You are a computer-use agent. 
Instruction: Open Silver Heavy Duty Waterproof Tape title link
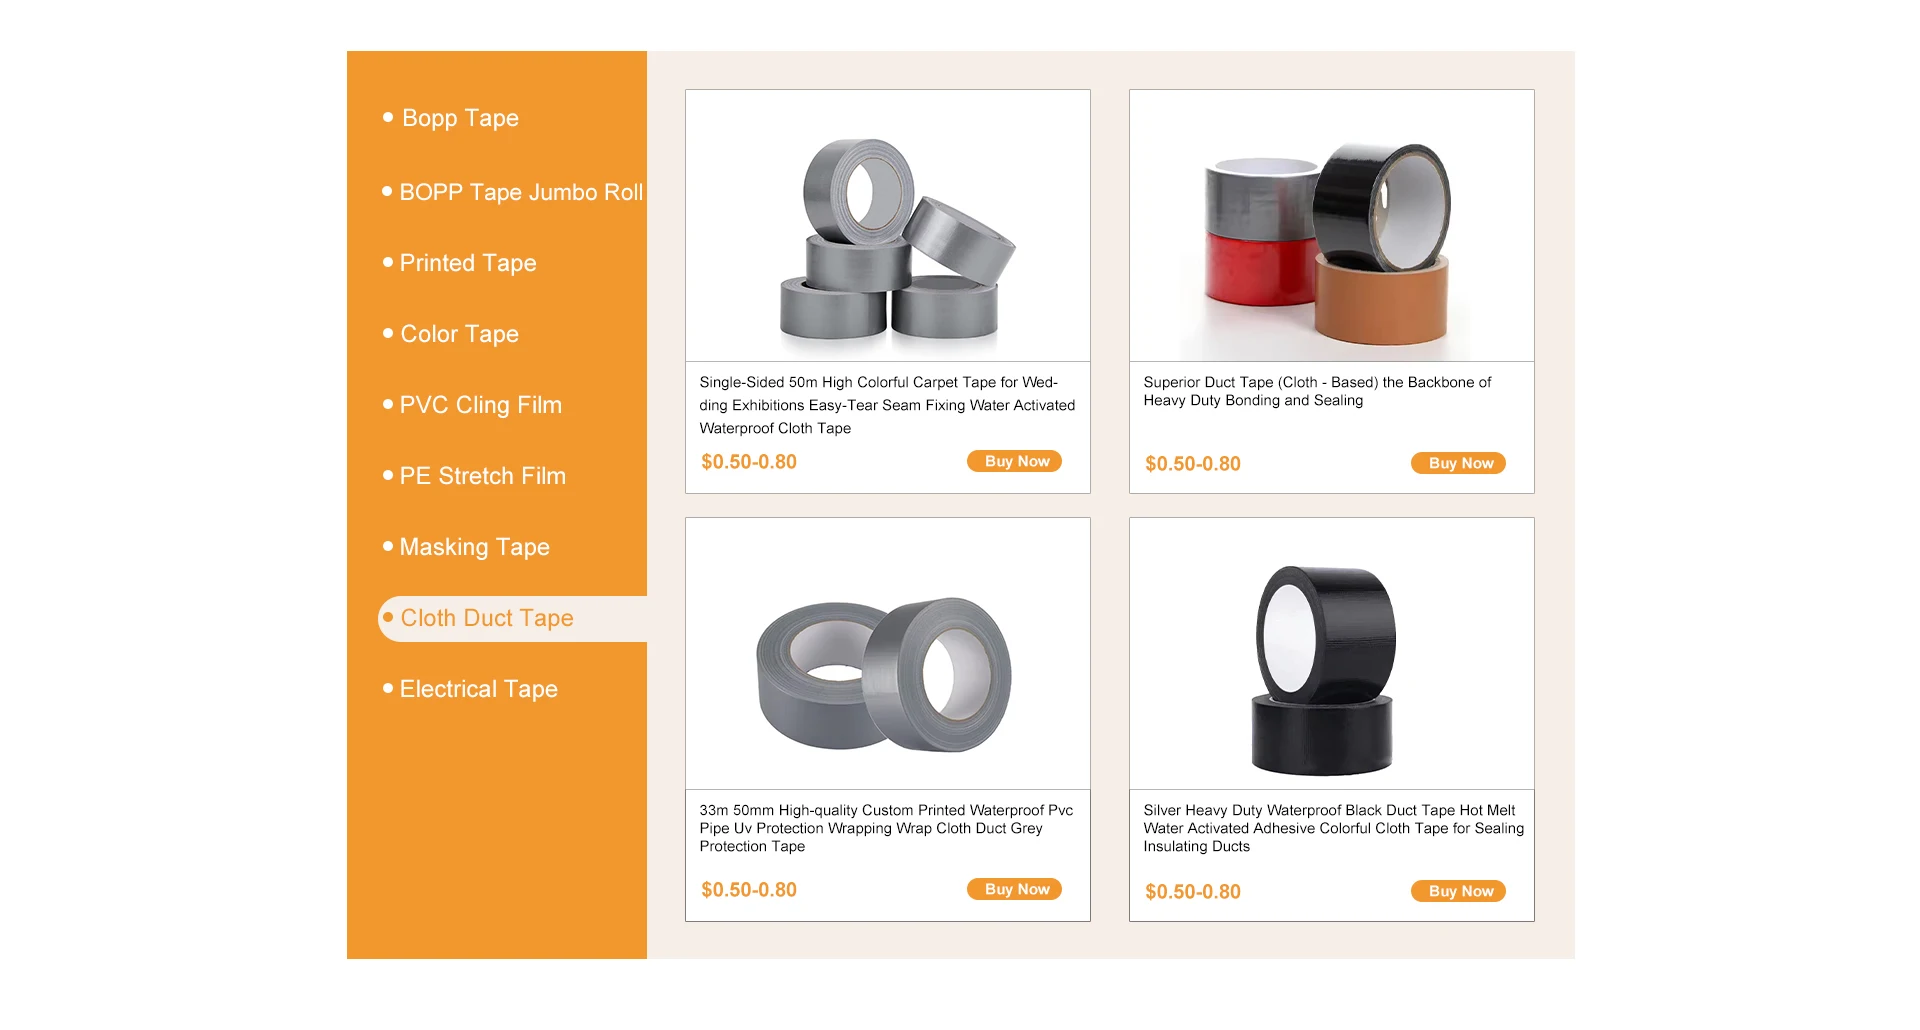point(1334,828)
